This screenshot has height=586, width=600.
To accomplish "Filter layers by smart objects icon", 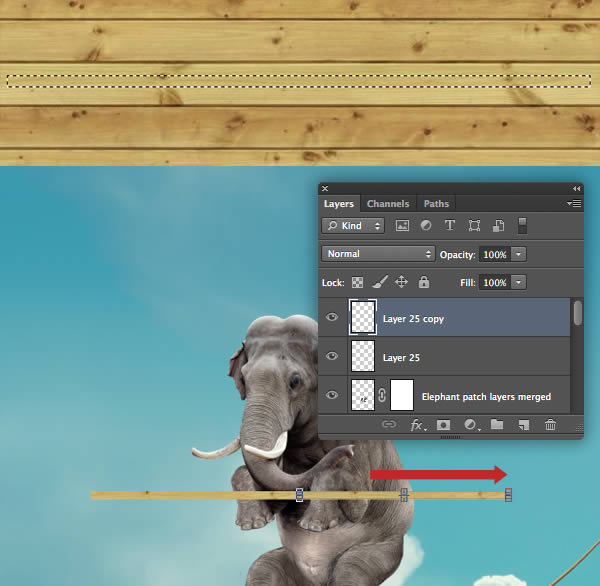I will click(498, 225).
